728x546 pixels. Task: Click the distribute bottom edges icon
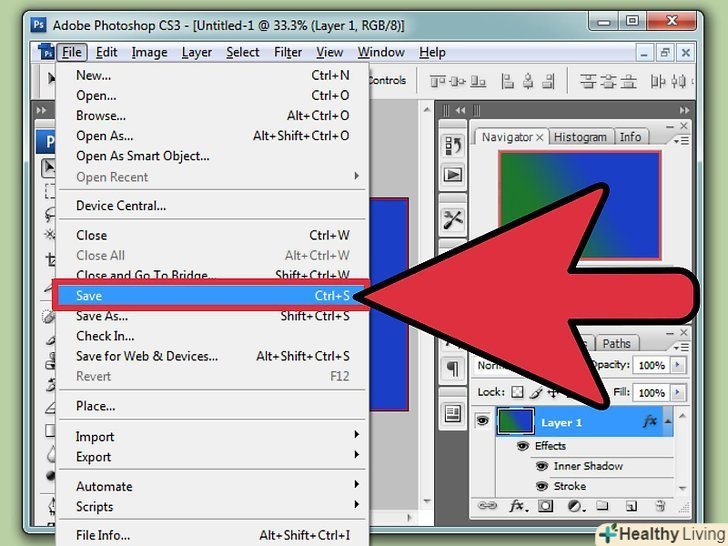point(628,82)
